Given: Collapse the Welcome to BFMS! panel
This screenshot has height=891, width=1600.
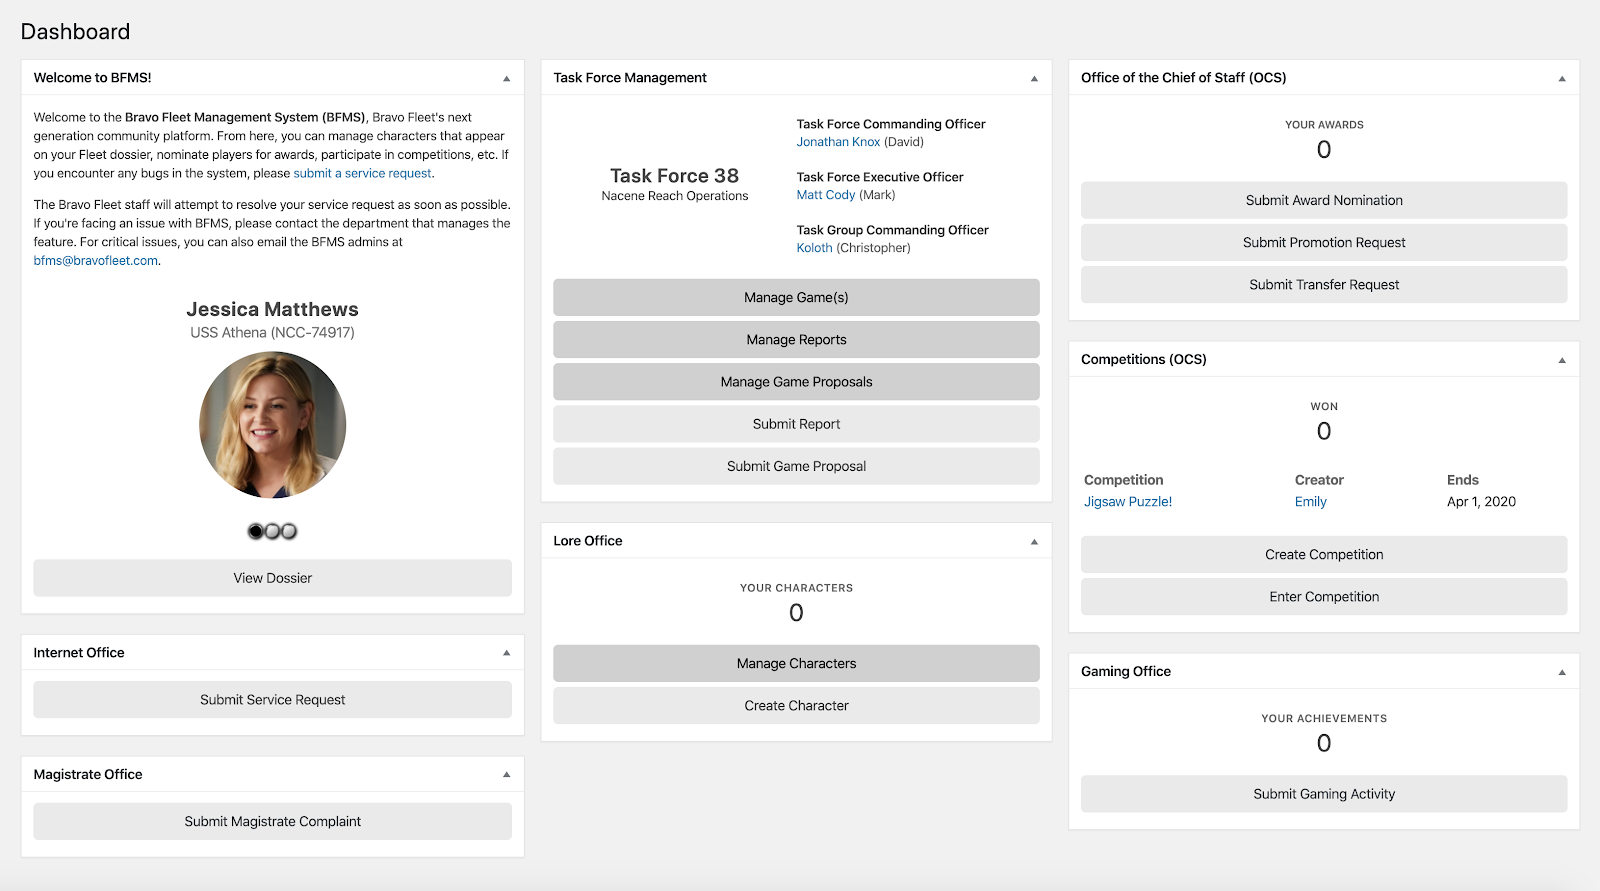Looking at the screenshot, I should tap(506, 78).
